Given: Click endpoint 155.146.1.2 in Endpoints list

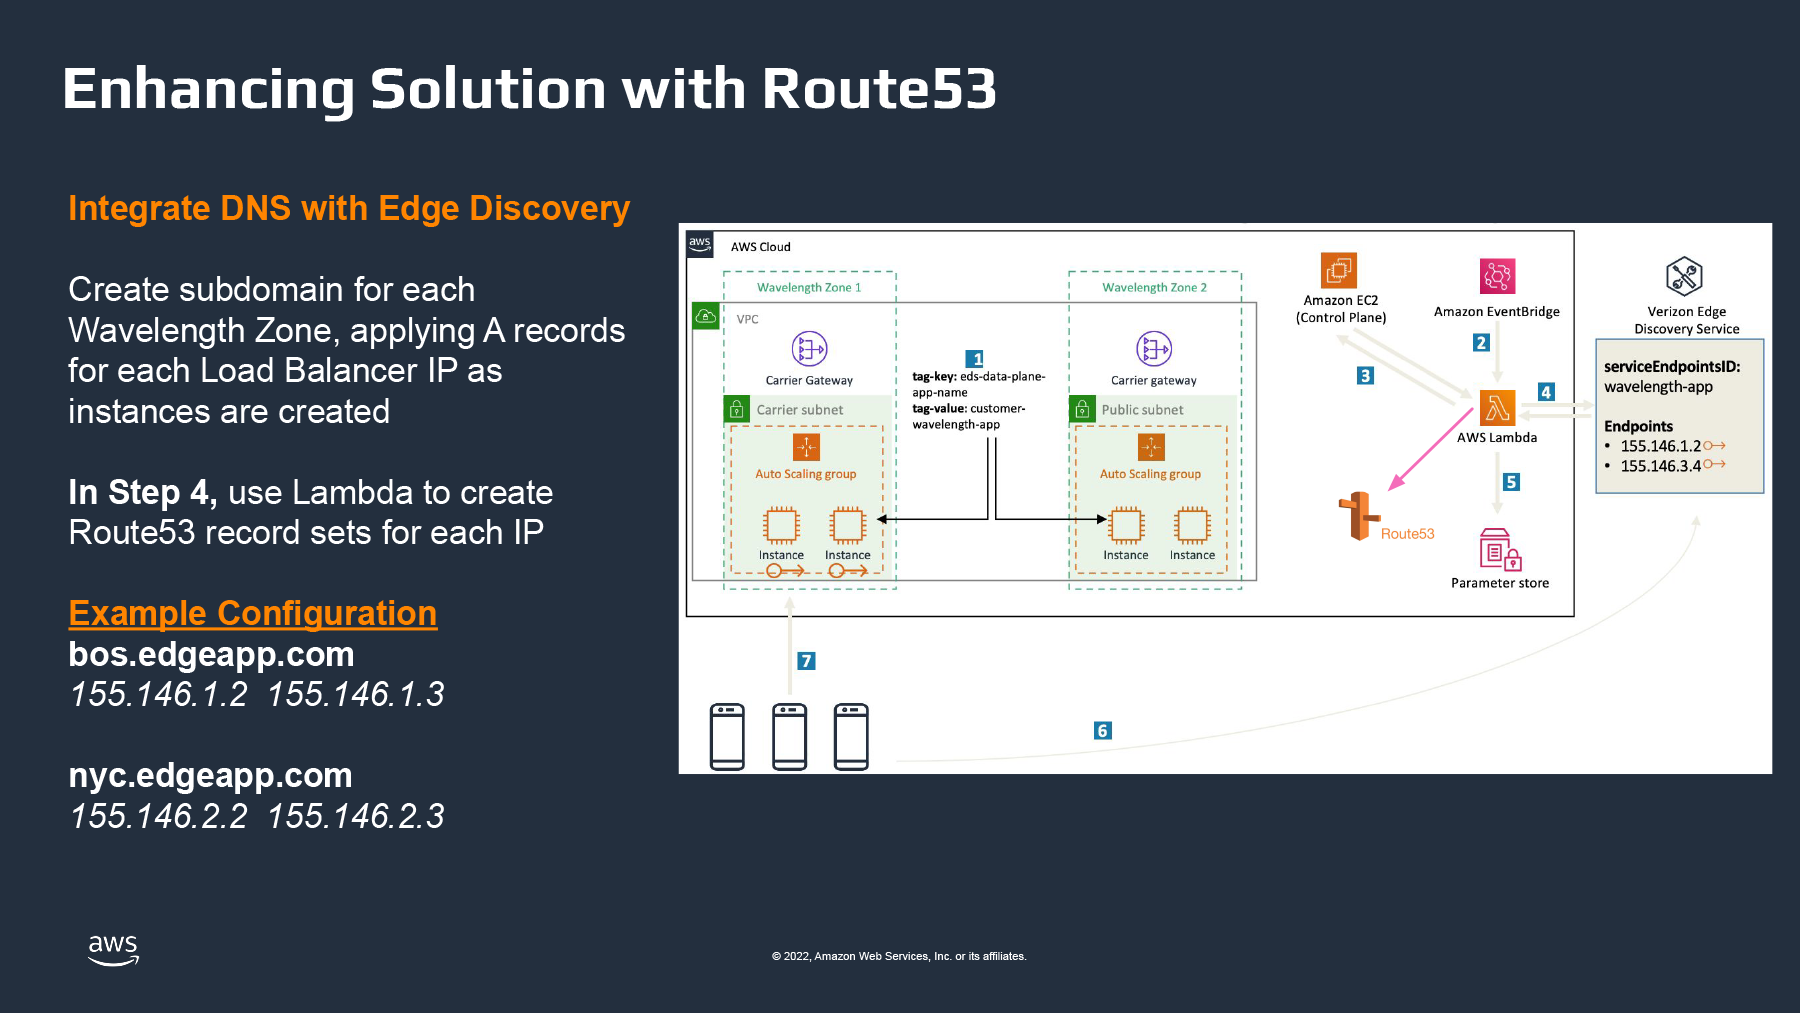Looking at the screenshot, I should [x=1661, y=446].
